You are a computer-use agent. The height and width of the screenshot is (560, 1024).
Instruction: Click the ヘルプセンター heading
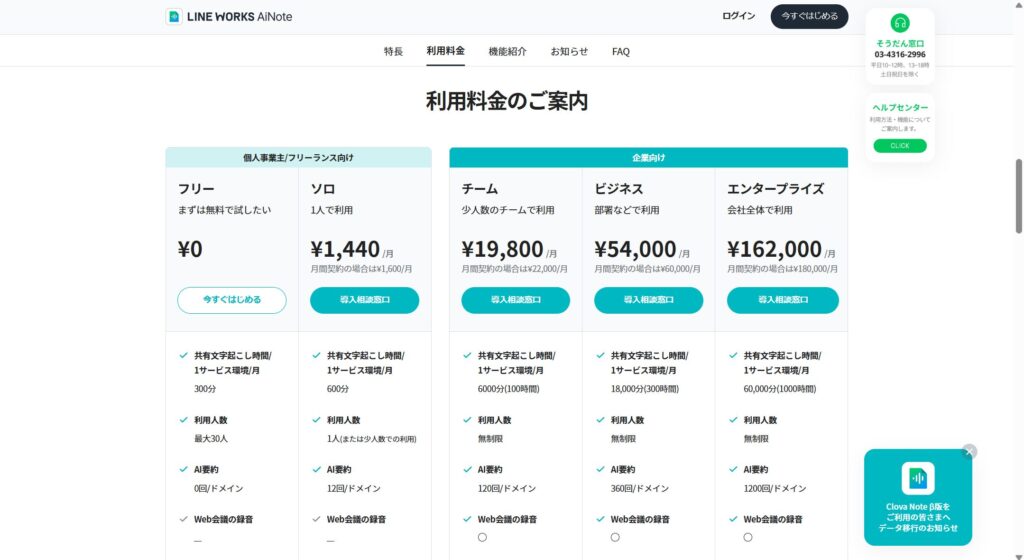[900, 108]
